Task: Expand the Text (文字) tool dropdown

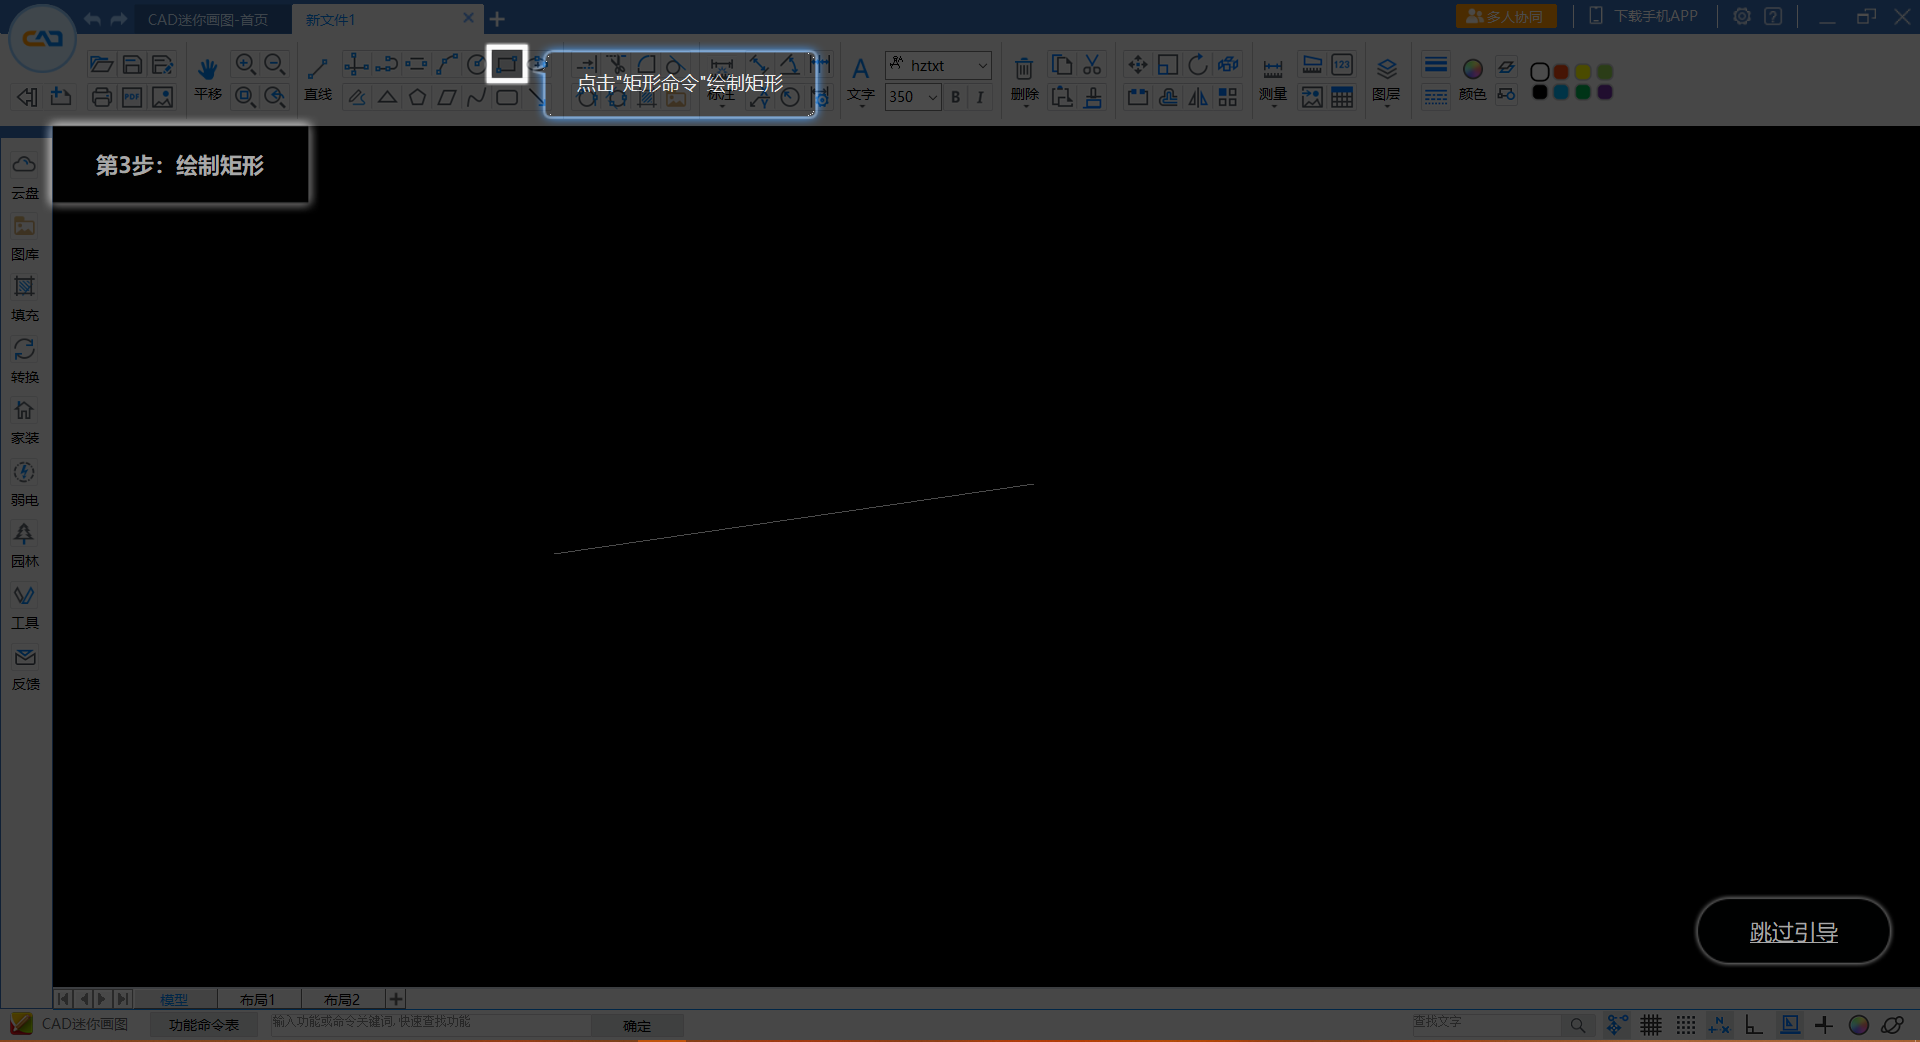Action: [861, 105]
